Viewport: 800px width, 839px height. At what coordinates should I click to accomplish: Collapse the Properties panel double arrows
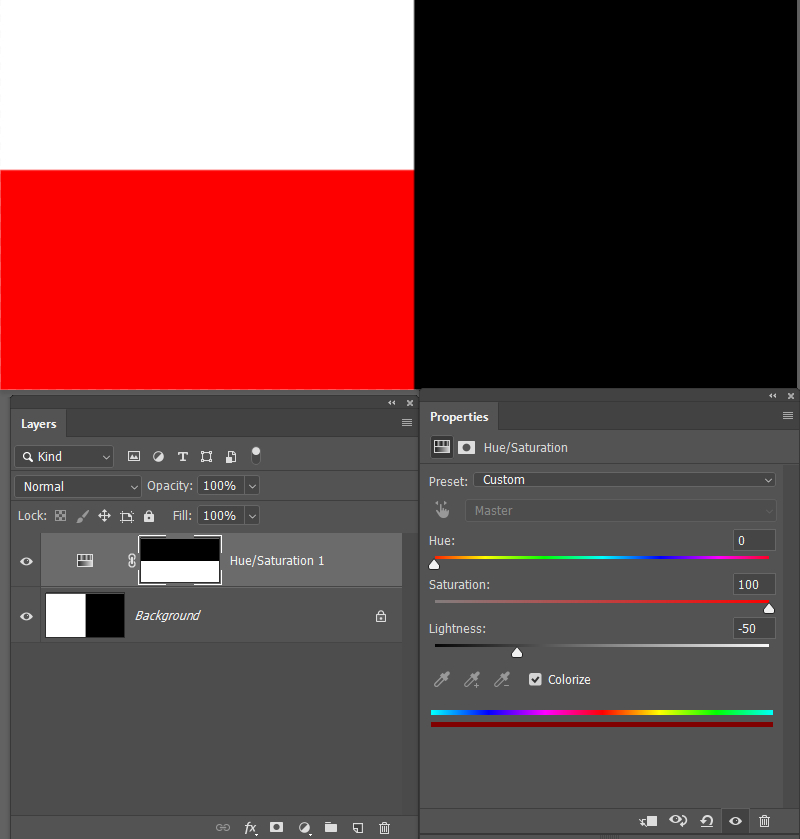[773, 396]
